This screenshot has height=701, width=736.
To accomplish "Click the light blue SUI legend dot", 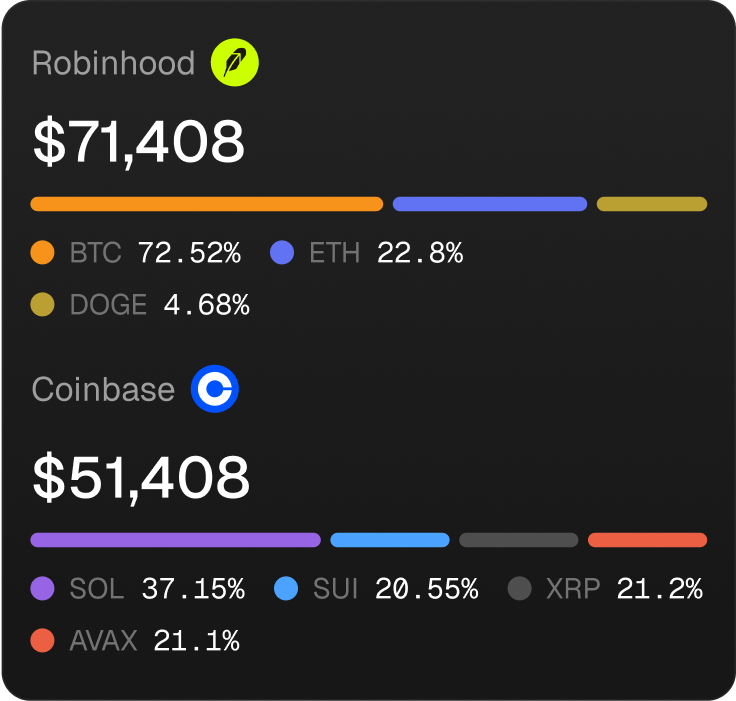I will pyautogui.click(x=286, y=589).
